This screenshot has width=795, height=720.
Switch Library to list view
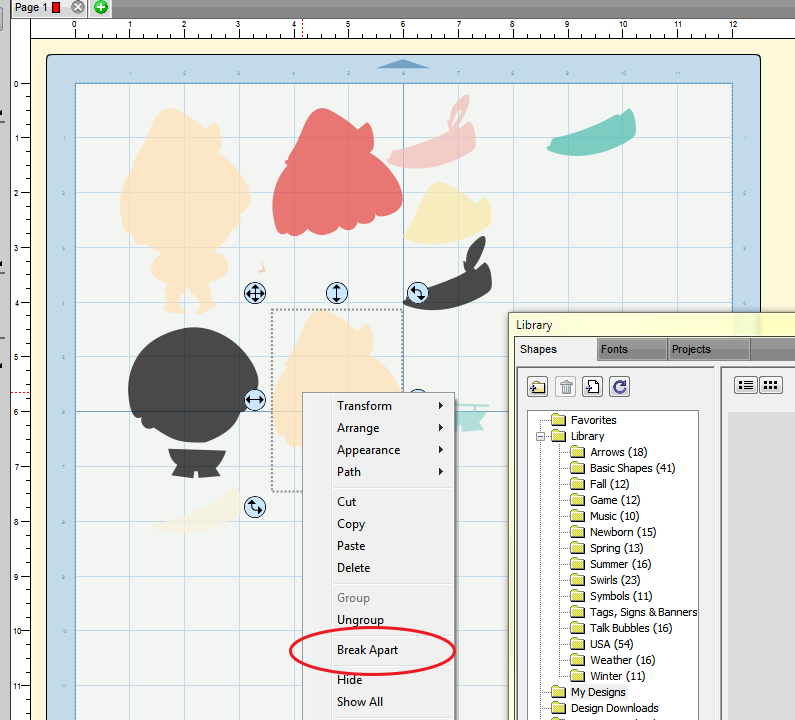coord(746,385)
